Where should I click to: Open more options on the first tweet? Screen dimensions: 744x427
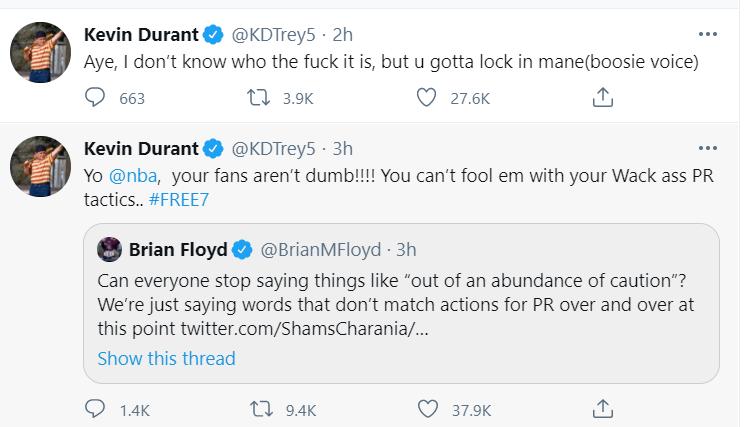708,34
